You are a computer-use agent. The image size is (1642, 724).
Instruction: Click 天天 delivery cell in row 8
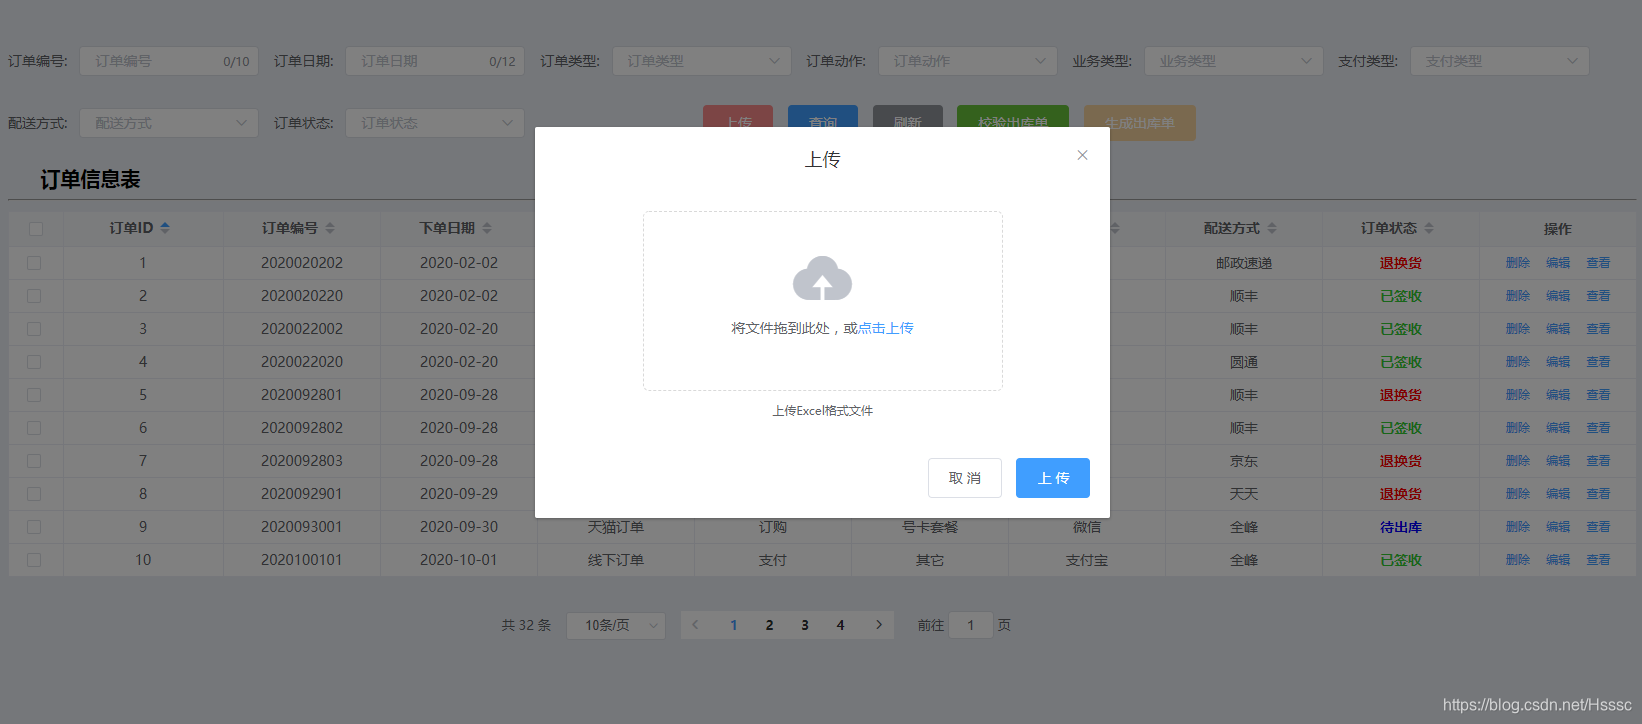(x=1244, y=494)
